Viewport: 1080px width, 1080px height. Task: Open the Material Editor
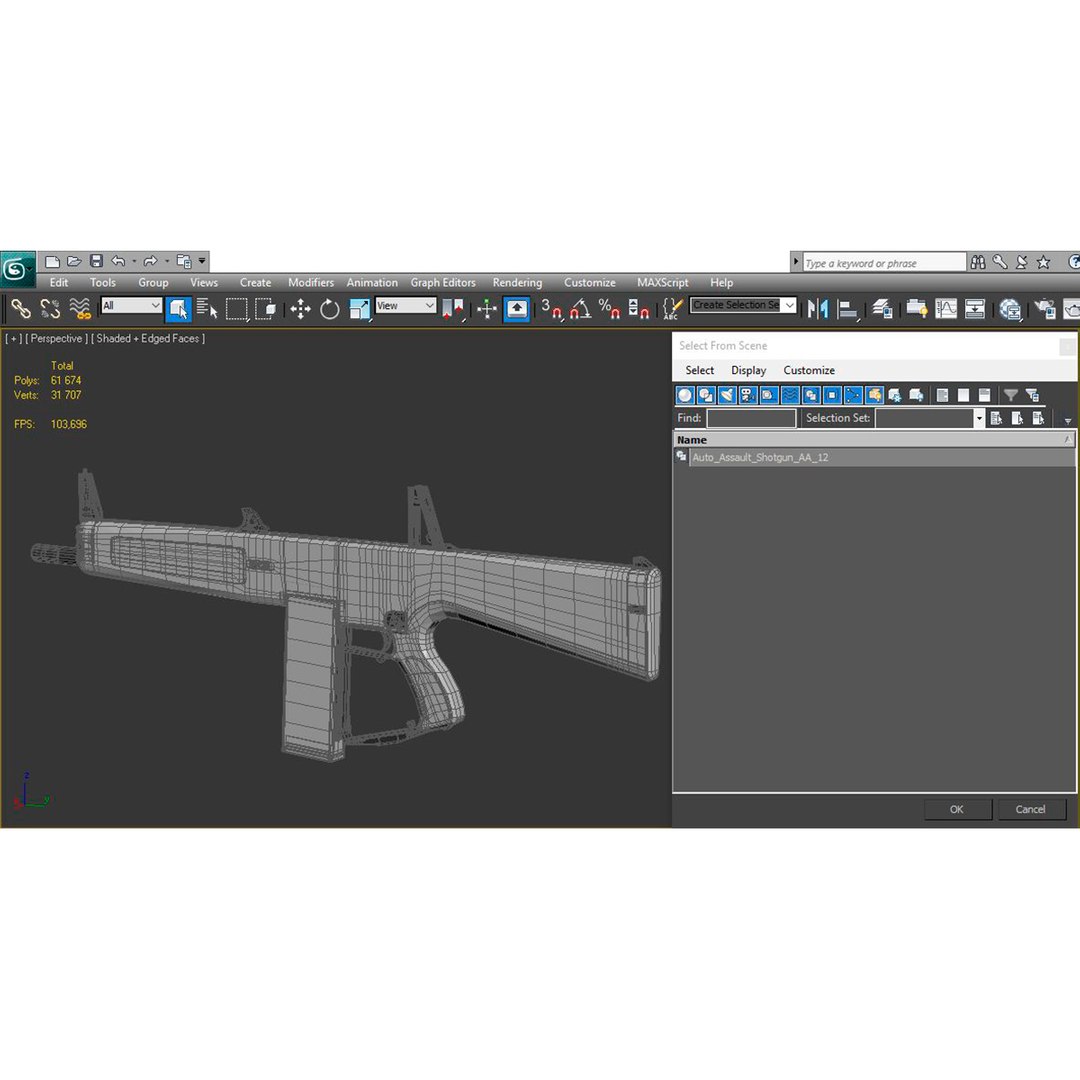point(1010,309)
